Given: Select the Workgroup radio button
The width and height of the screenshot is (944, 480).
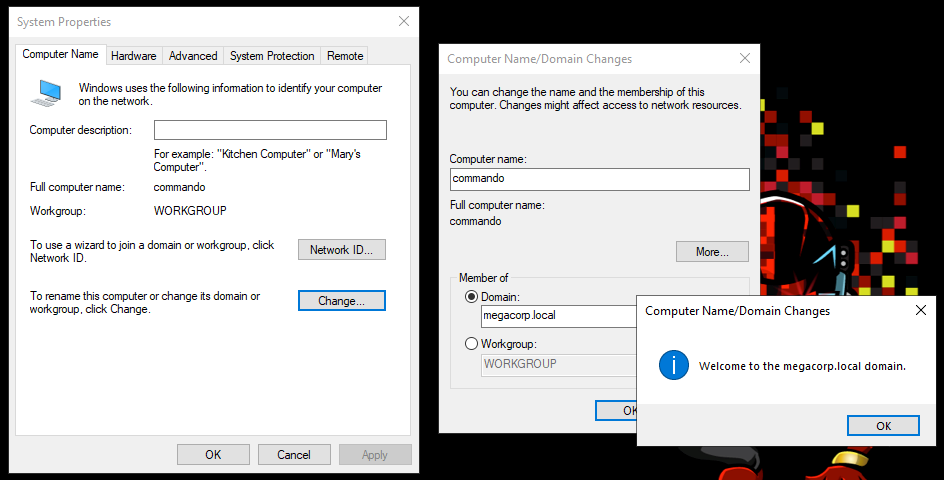Looking at the screenshot, I should click(x=472, y=343).
